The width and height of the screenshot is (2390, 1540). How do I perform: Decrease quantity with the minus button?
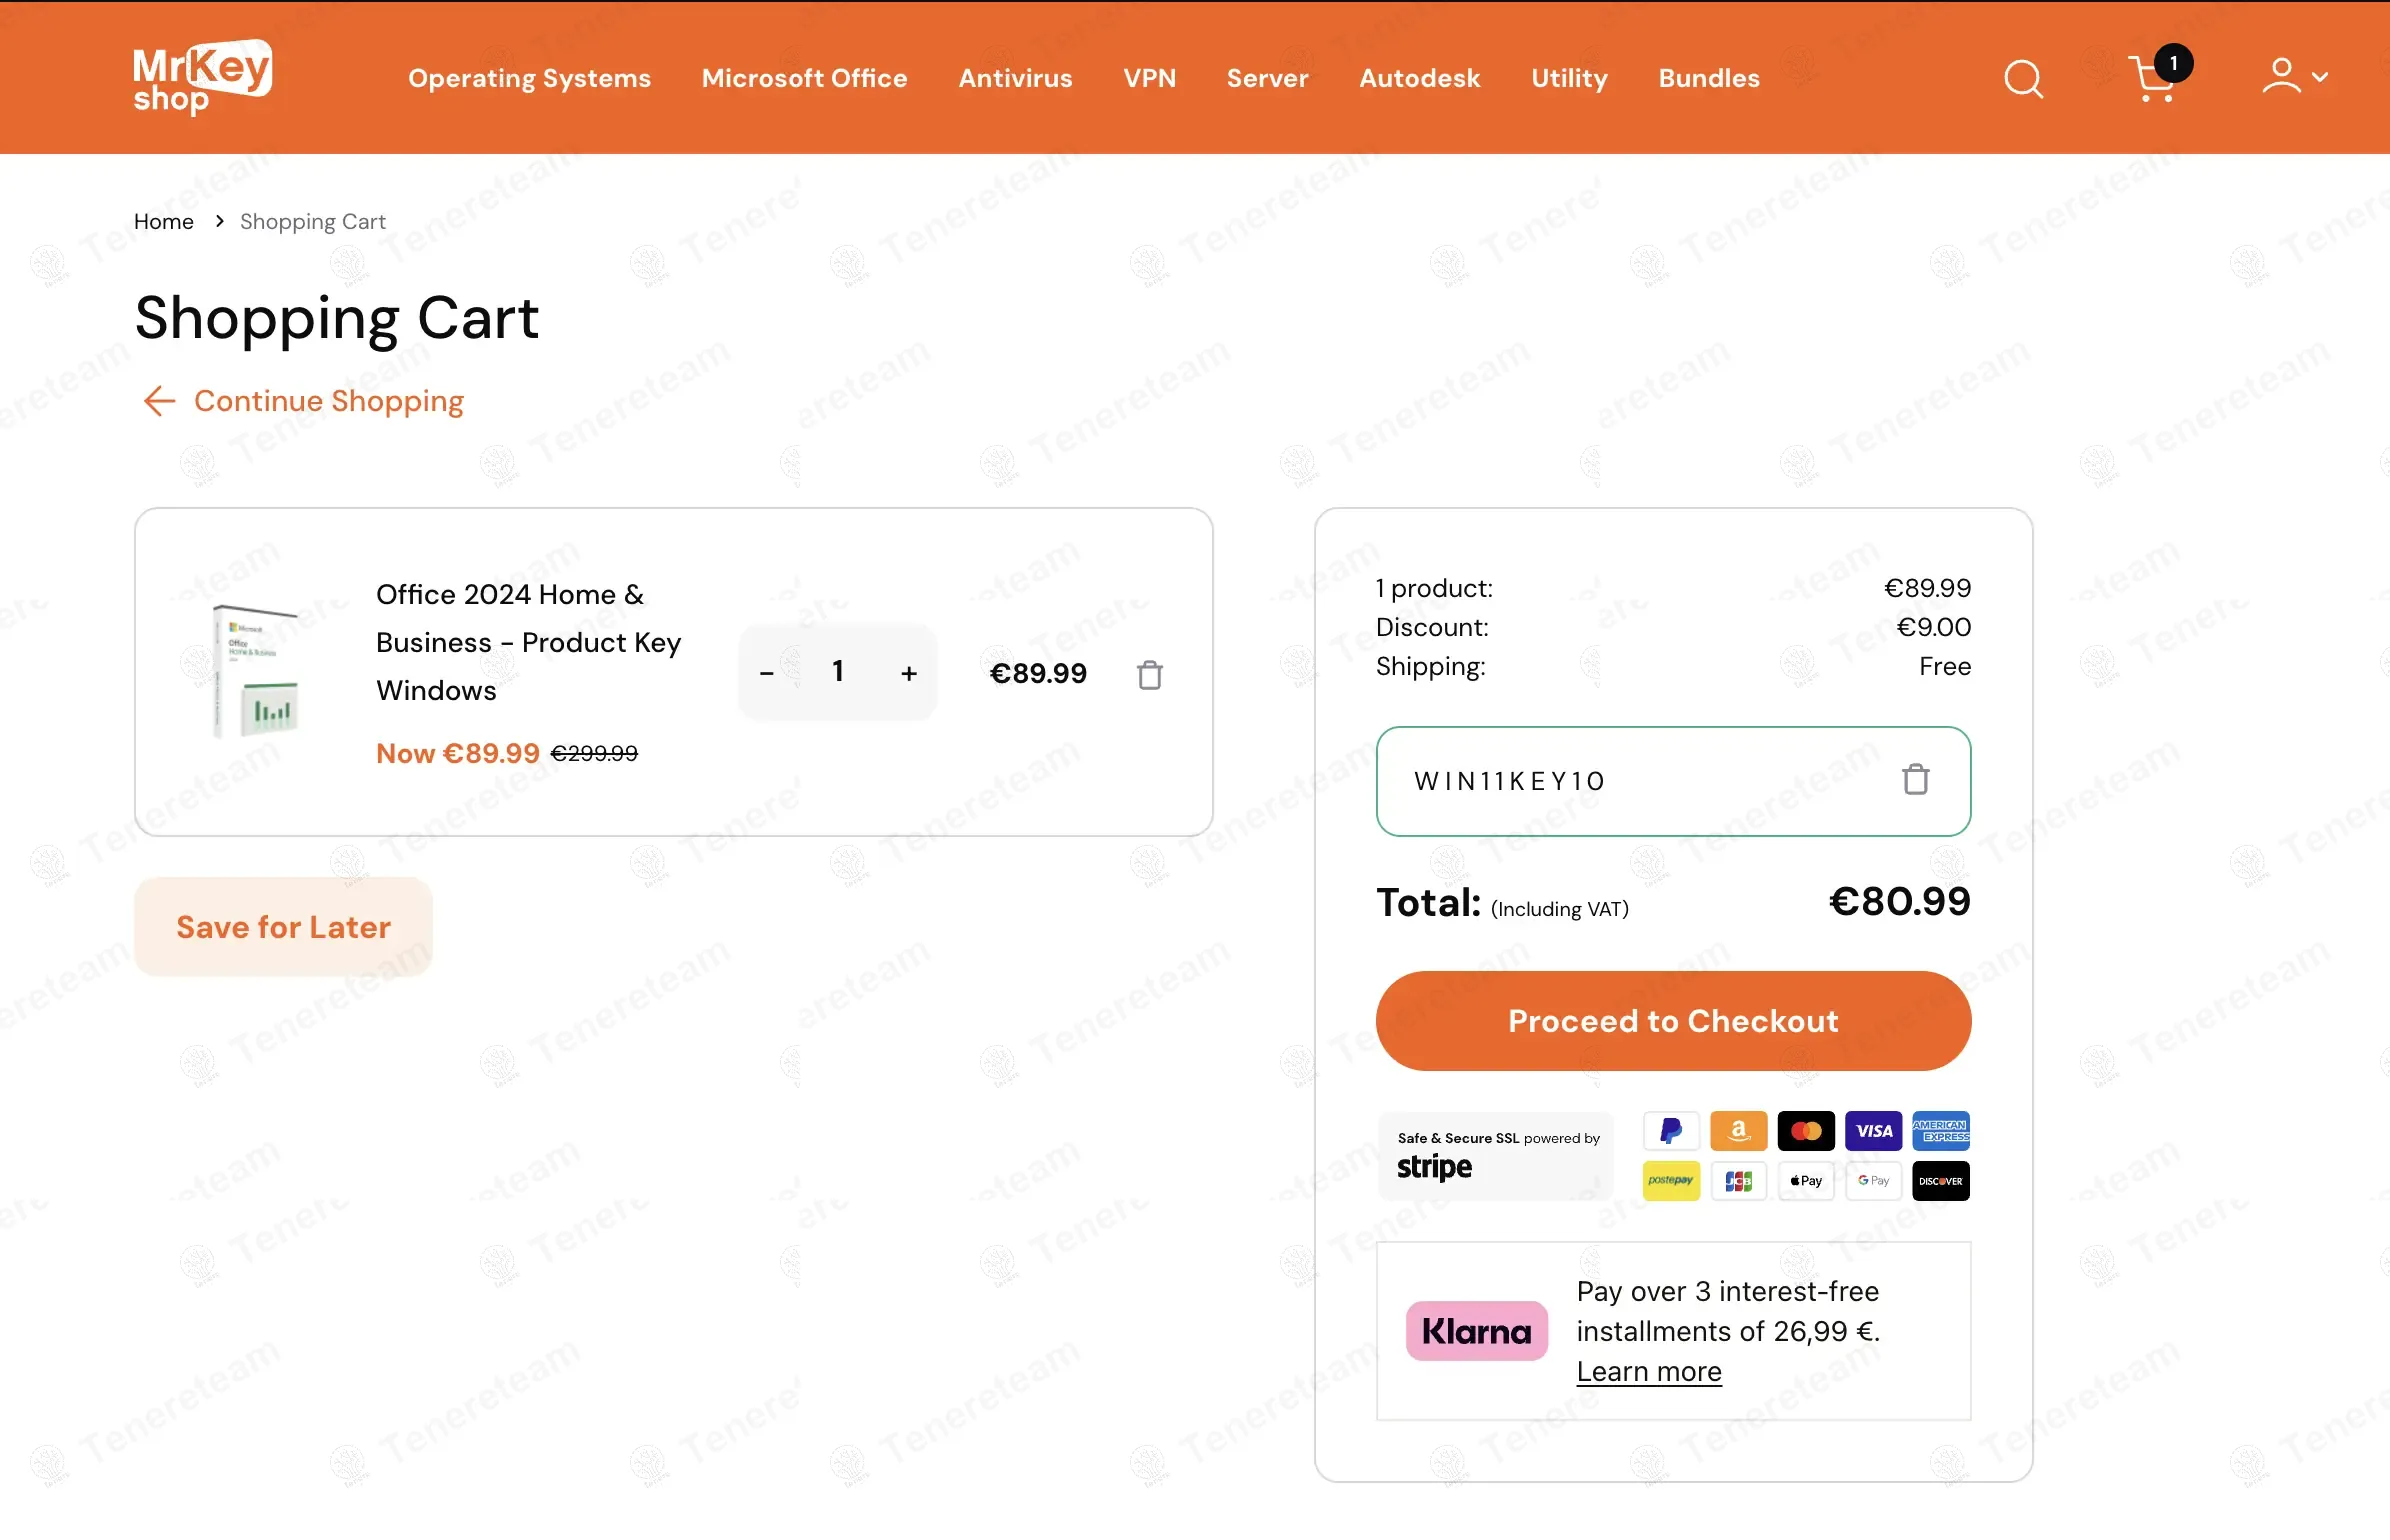767,674
